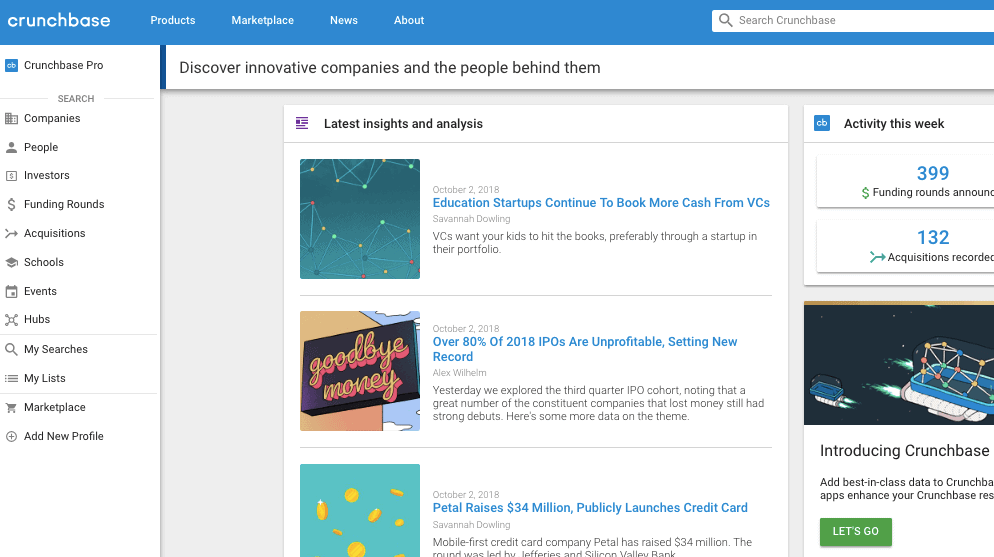Click the Funding Rounds dollar icon
Image resolution: width=994 pixels, height=557 pixels.
click(11, 204)
